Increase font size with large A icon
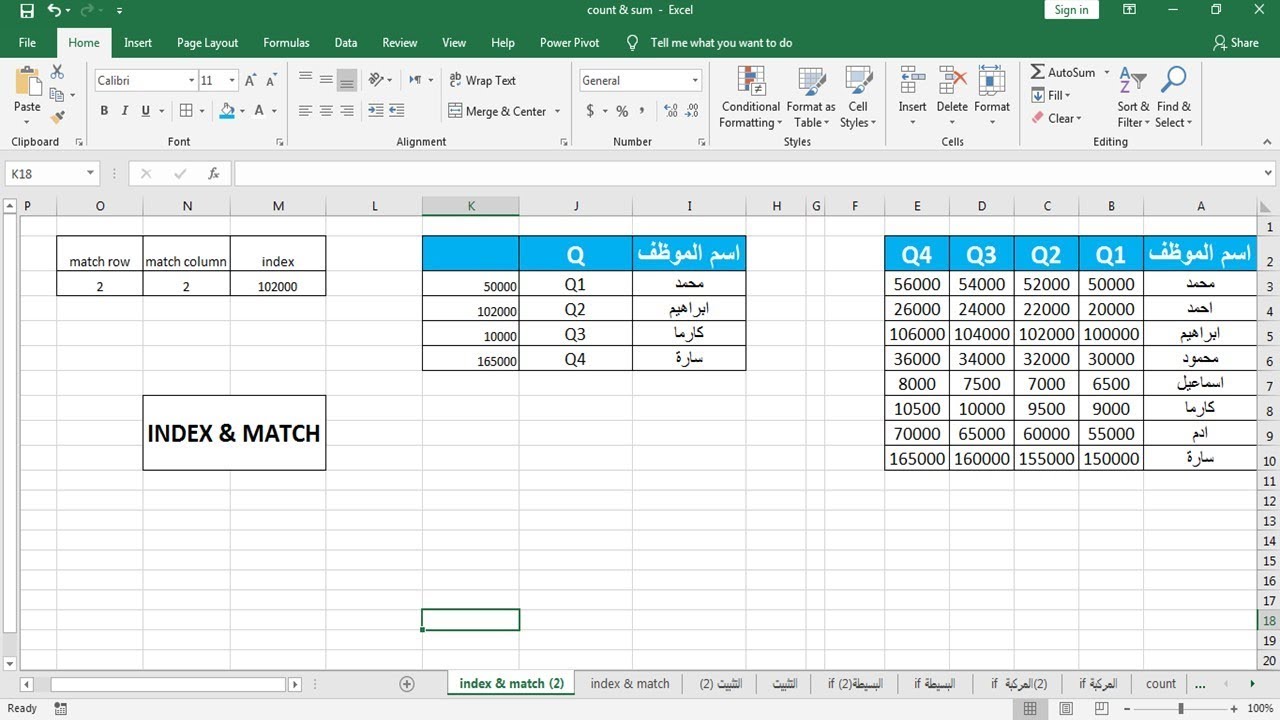 tap(251, 80)
